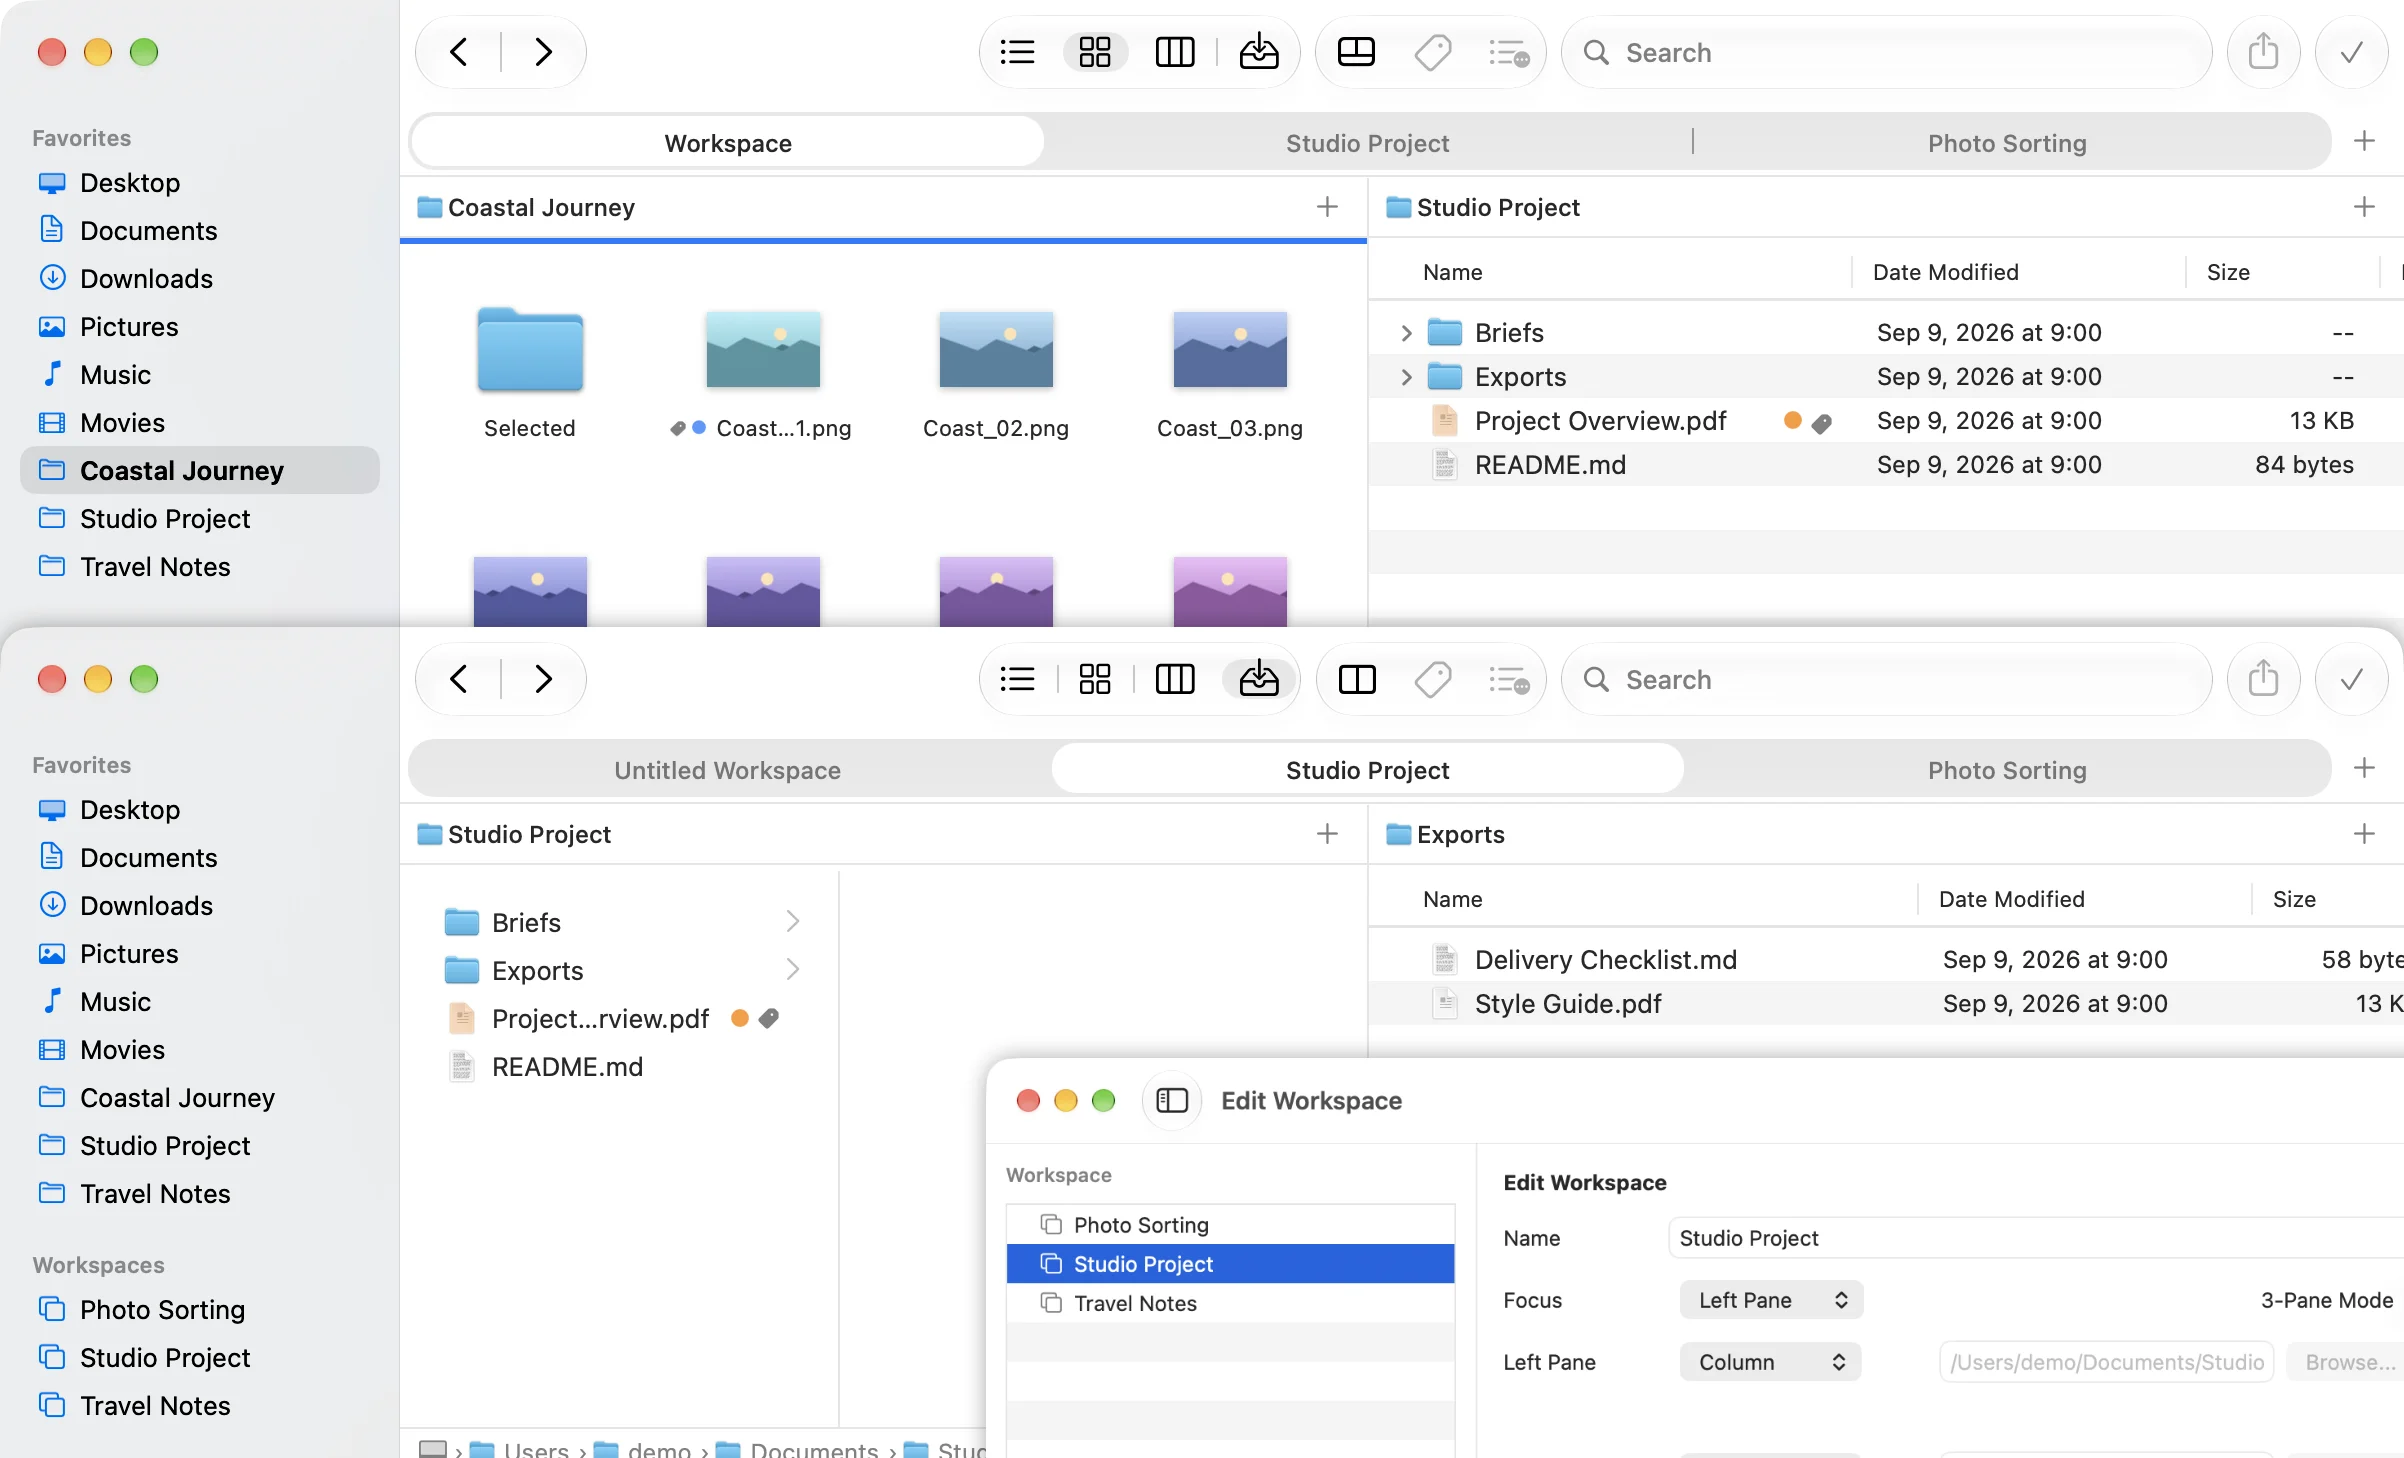
Task: Open the tag icon in top window toolbar
Action: pyautogui.click(x=1433, y=52)
